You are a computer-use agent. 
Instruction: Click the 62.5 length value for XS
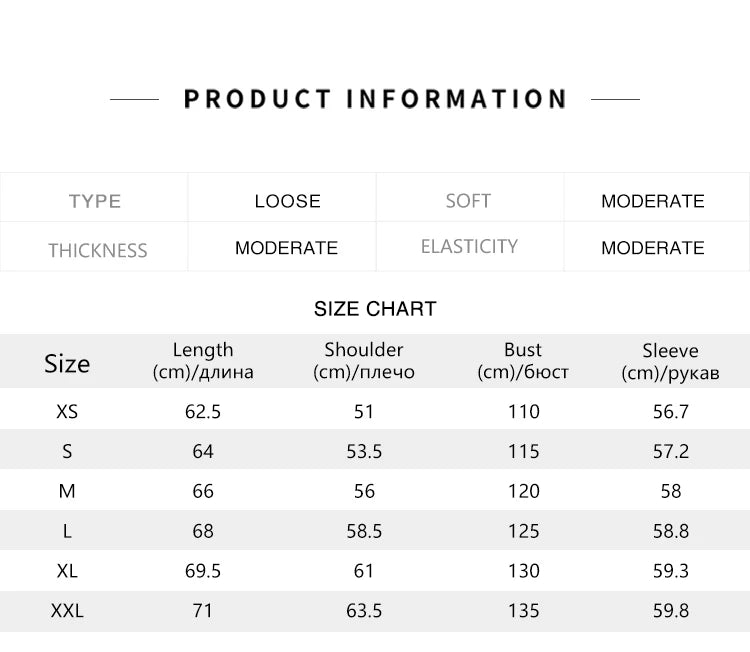tap(203, 411)
